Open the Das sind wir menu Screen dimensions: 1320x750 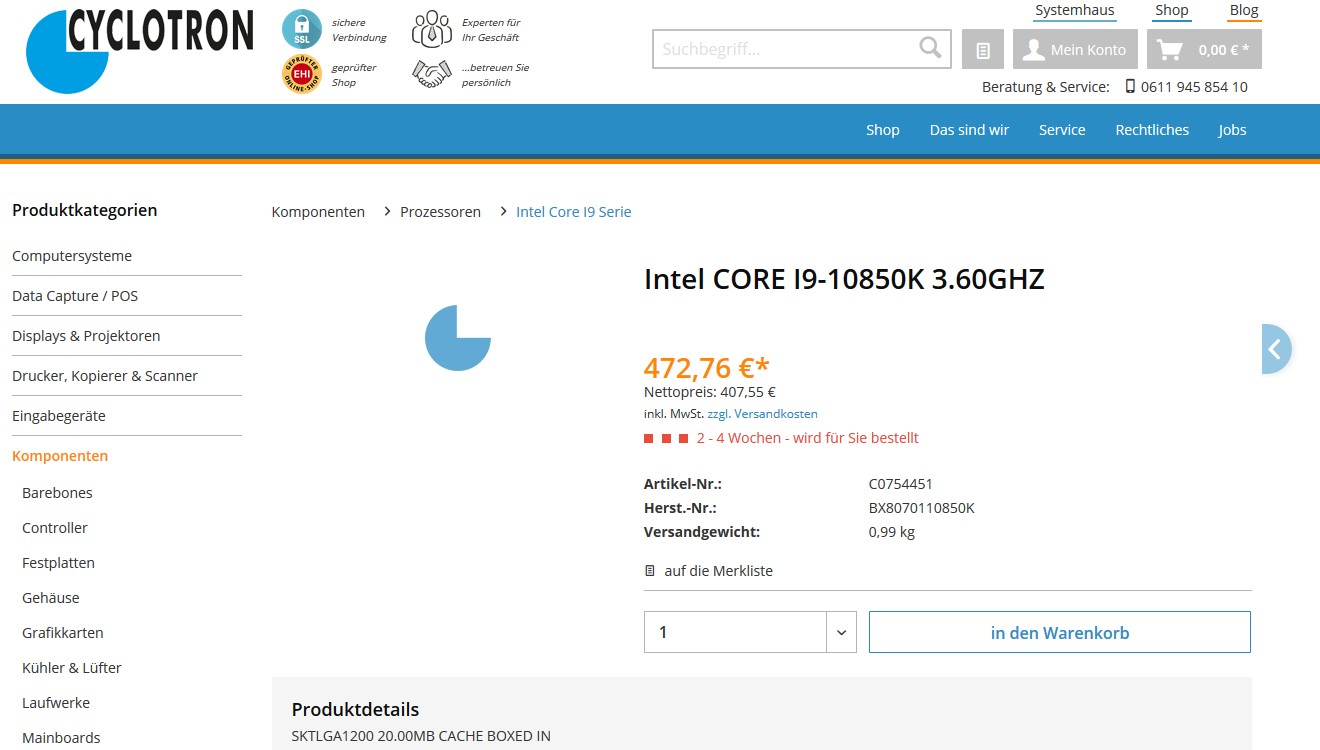(969, 130)
